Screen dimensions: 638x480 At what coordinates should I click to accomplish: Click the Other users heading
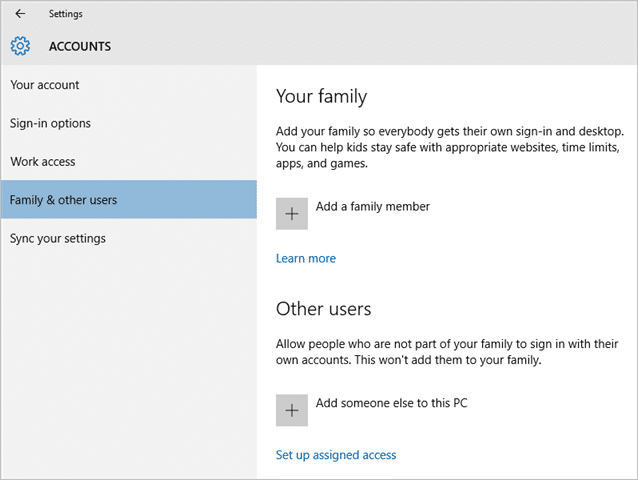tap(323, 308)
